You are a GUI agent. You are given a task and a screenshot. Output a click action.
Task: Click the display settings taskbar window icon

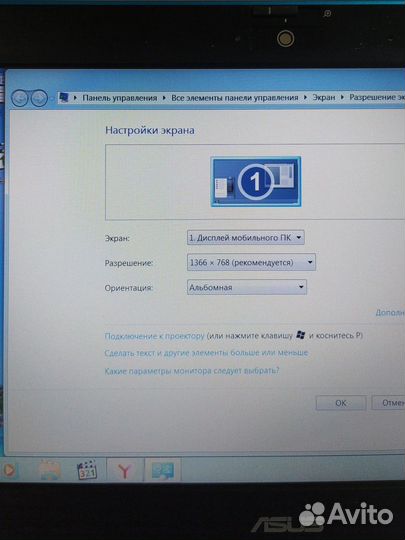pyautogui.click(x=163, y=470)
